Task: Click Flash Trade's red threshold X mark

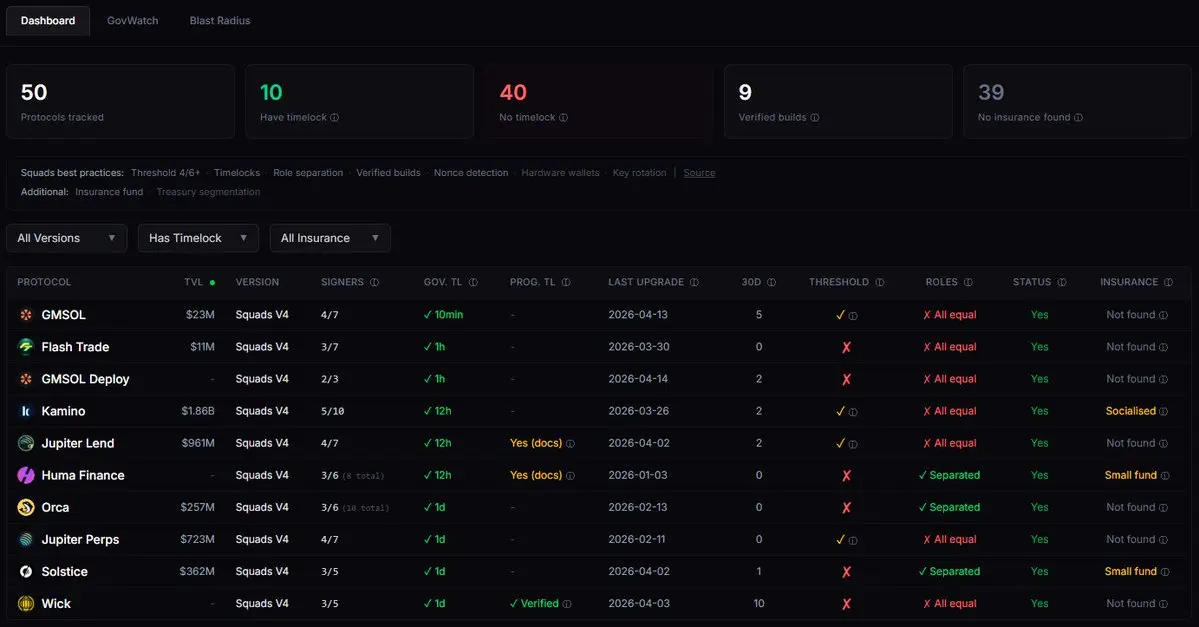Action: pyautogui.click(x=846, y=347)
